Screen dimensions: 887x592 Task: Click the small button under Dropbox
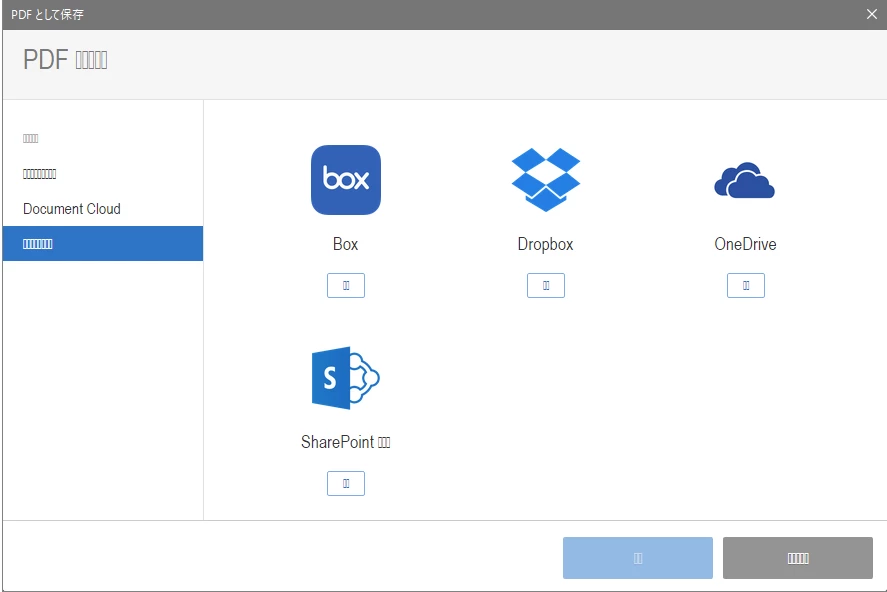click(x=546, y=286)
